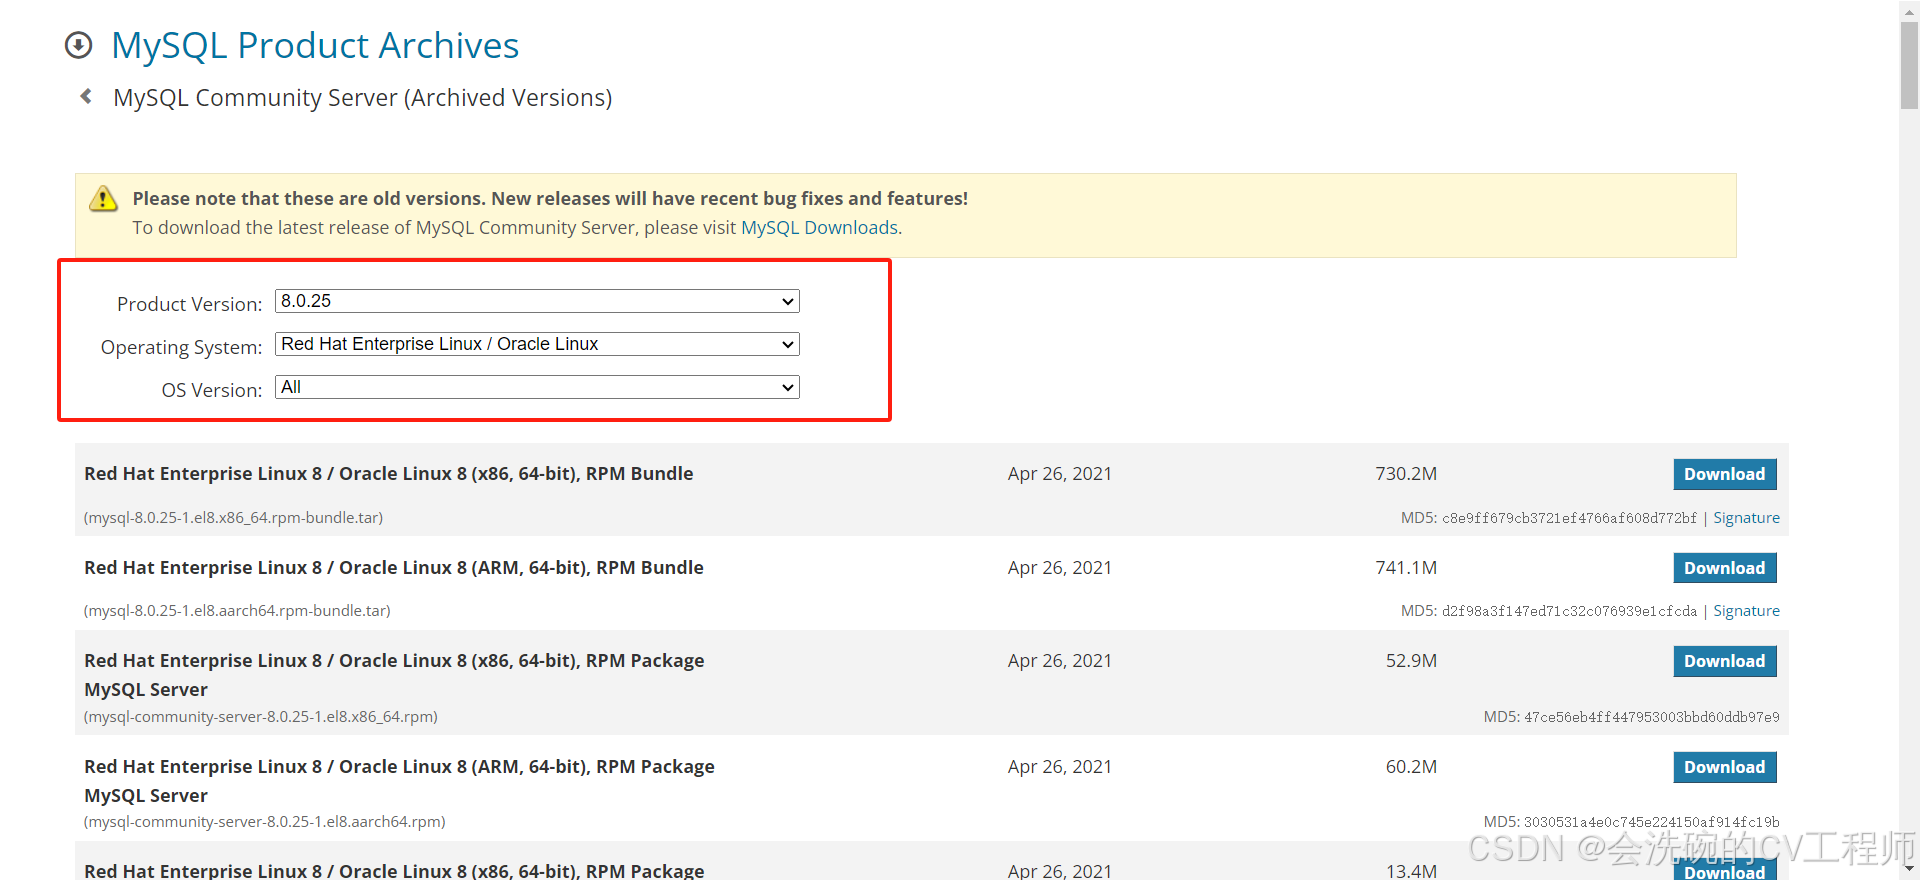Click the MD5 hash 47ce56eb4ff447953003bbd60ddb97e9
1920x880 pixels.
click(1652, 717)
